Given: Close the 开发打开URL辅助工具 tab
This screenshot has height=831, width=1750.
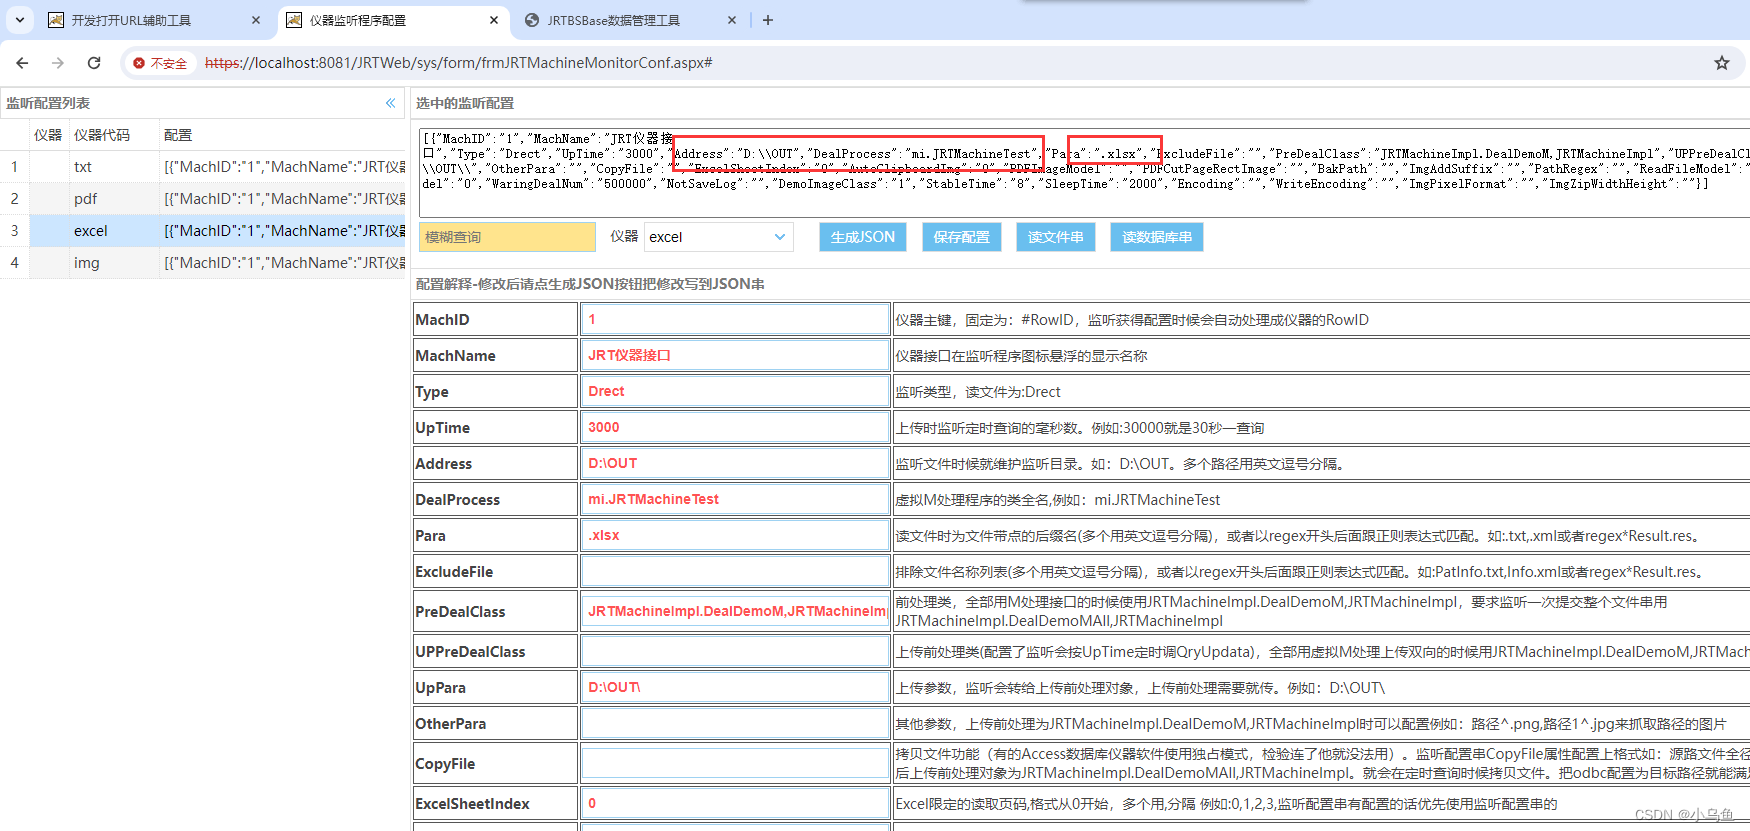Looking at the screenshot, I should click(256, 20).
